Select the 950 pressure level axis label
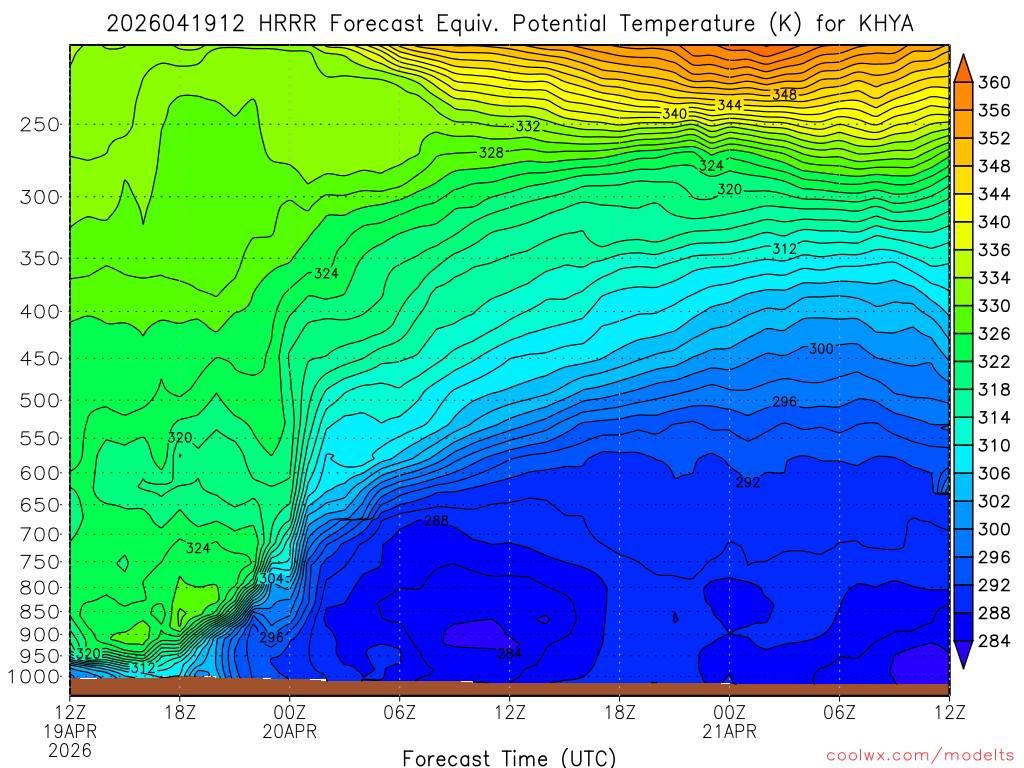 40,656
